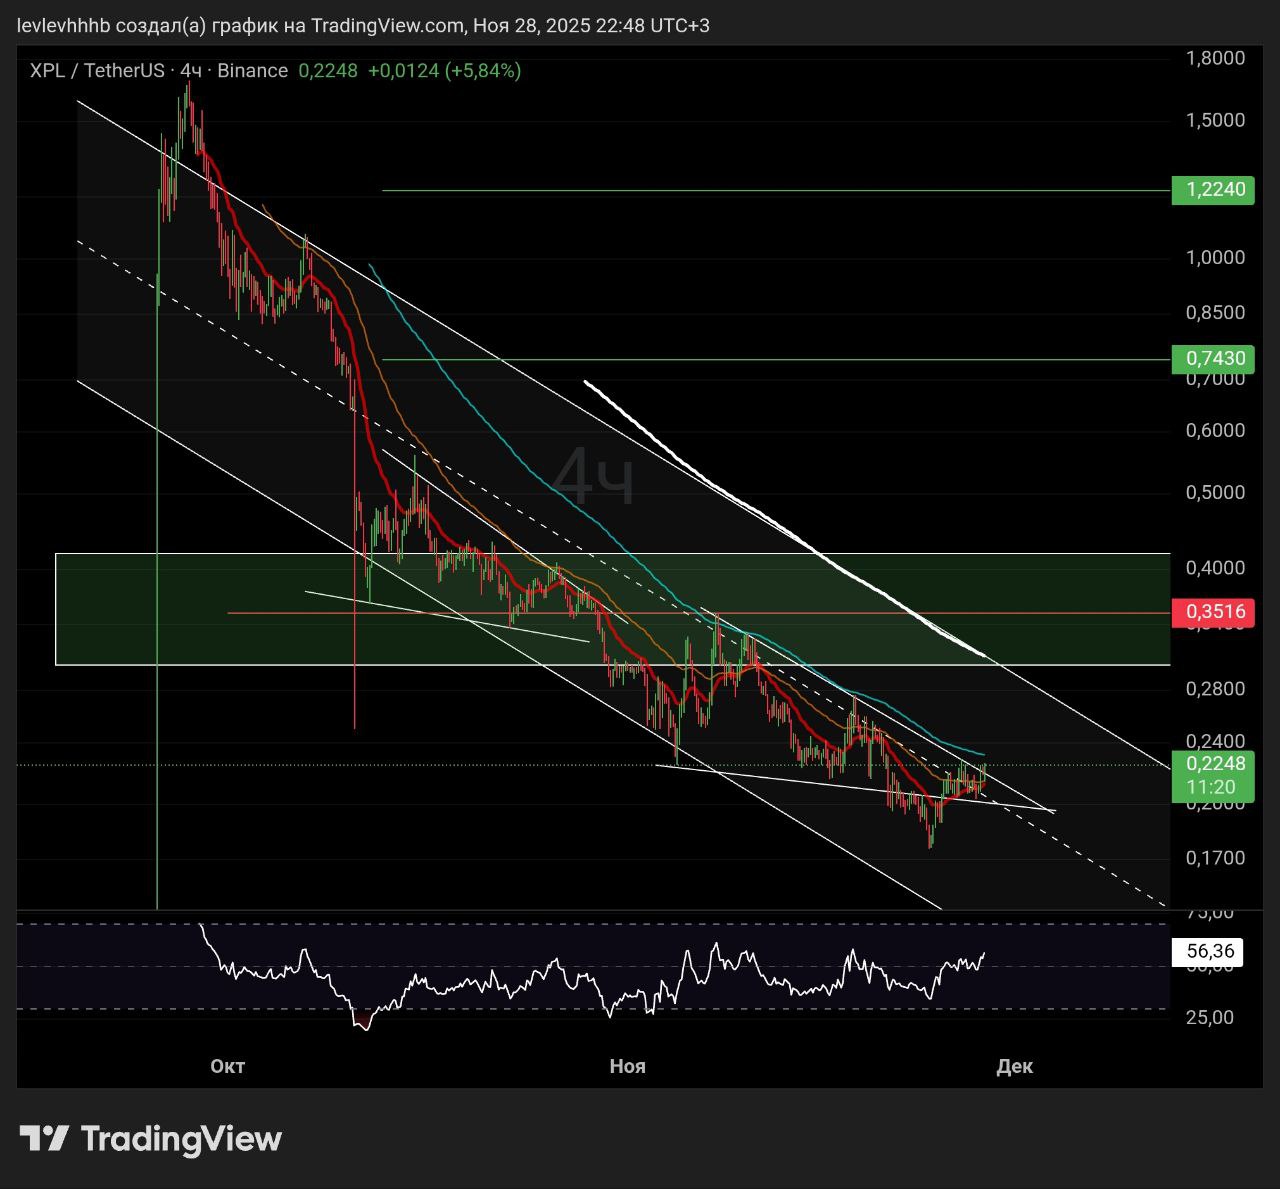Click the 0,5000 price axis label
Image resolution: width=1280 pixels, height=1189 pixels.
click(x=1214, y=493)
